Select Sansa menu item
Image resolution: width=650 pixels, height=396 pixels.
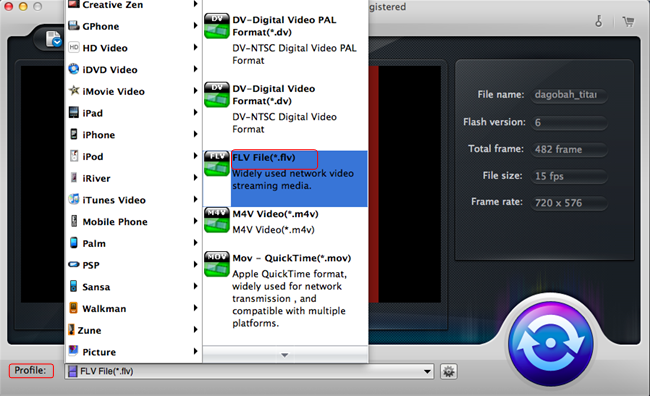[x=133, y=287]
